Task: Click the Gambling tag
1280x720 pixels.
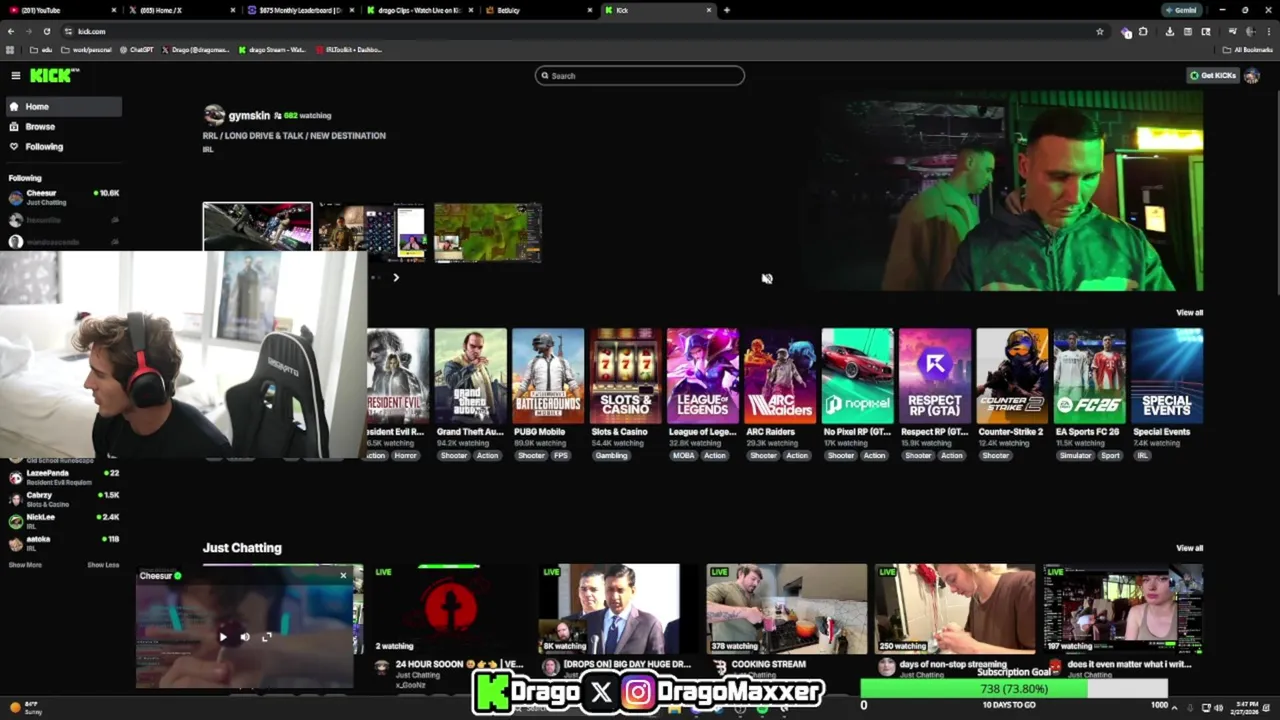Action: tap(611, 456)
